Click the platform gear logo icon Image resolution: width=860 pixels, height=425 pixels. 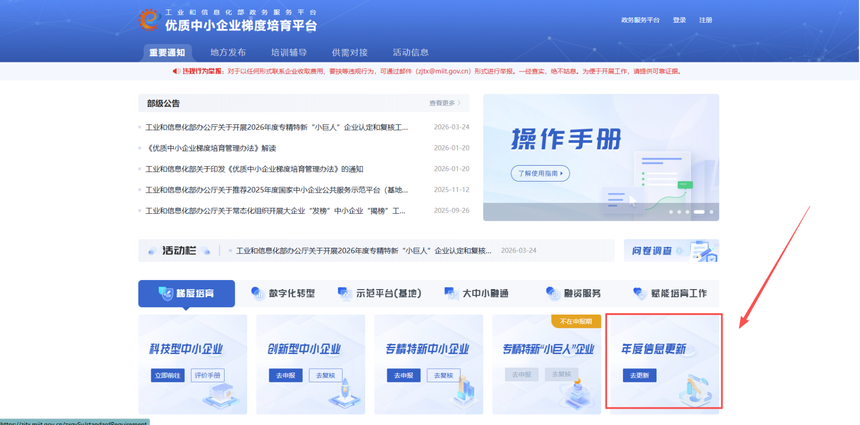pos(148,19)
